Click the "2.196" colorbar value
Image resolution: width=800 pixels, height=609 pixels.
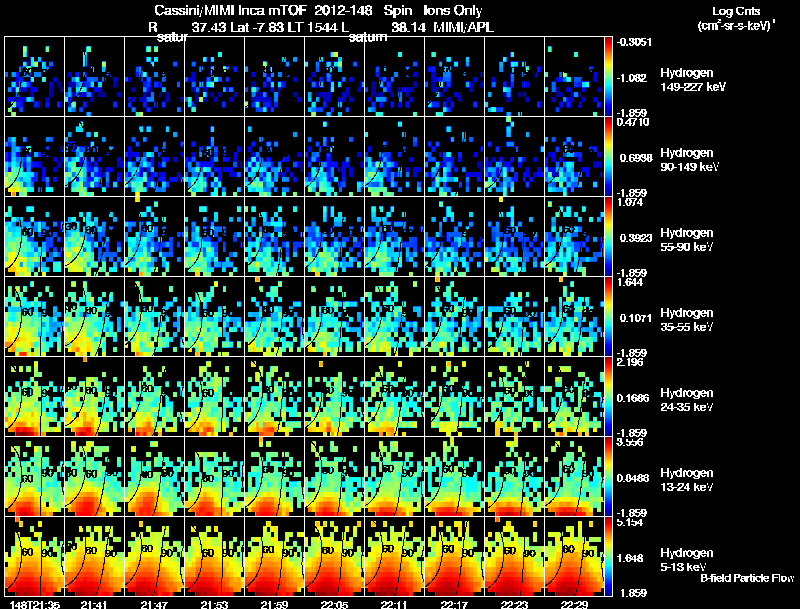click(x=630, y=362)
